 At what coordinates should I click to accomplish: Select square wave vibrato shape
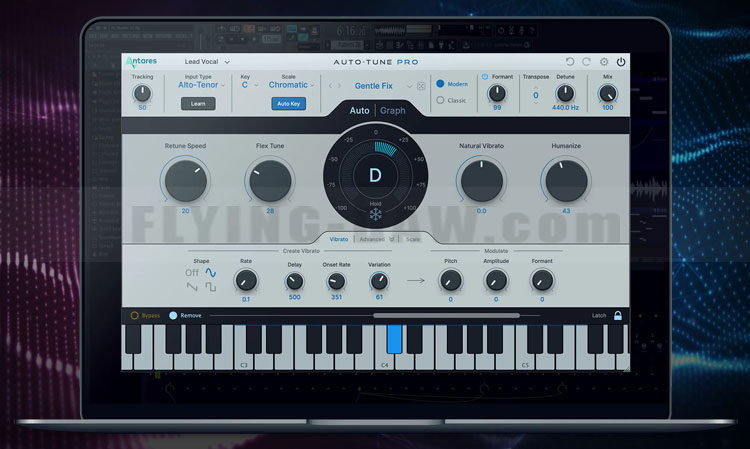tap(210, 287)
